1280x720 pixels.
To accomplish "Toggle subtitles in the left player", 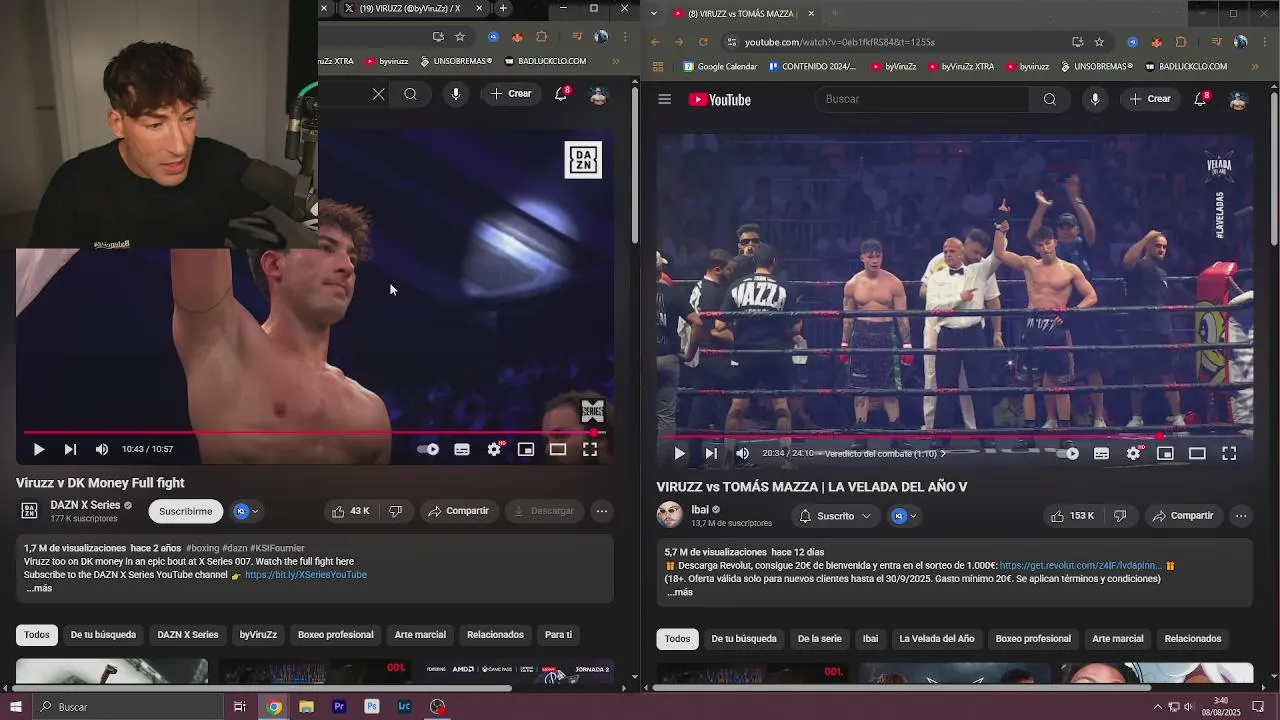I will click(462, 450).
